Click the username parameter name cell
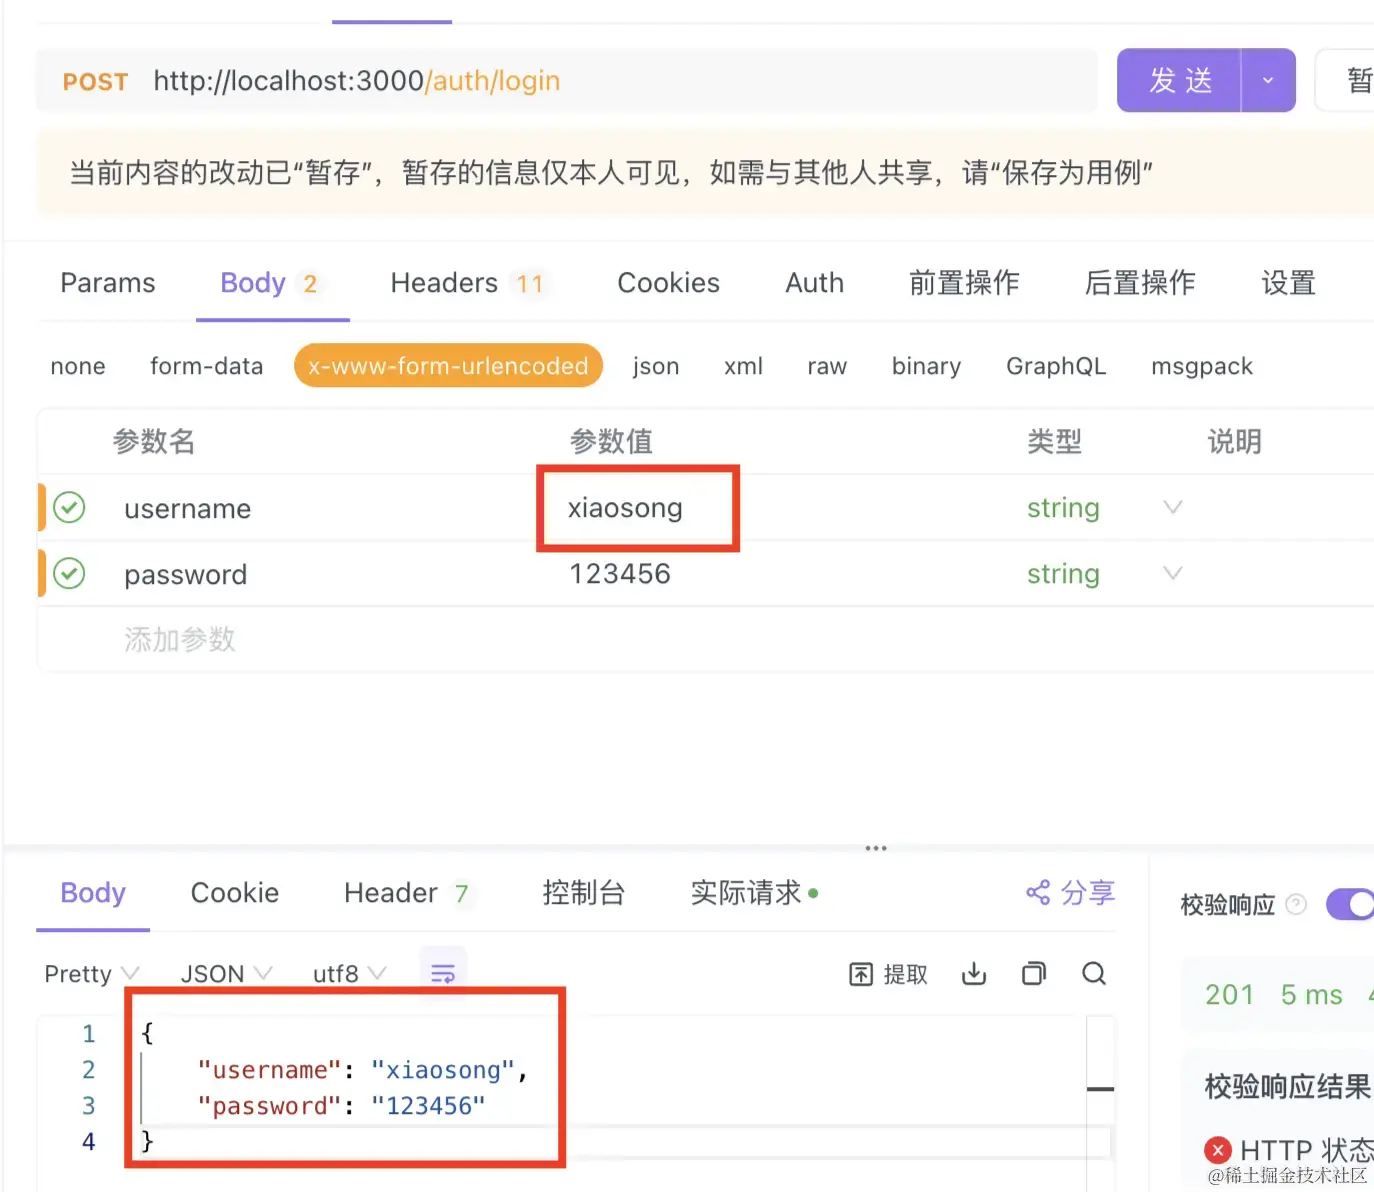 188,509
